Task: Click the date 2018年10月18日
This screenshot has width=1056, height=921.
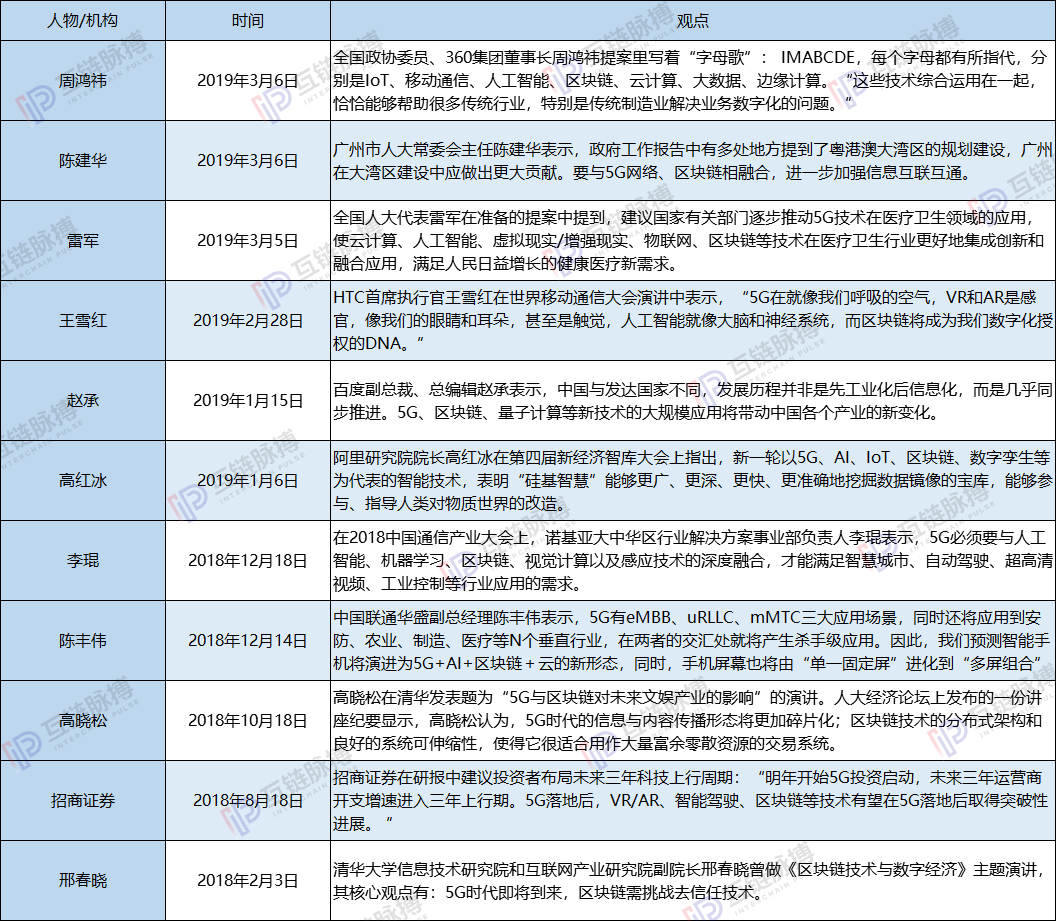Action: point(248,720)
